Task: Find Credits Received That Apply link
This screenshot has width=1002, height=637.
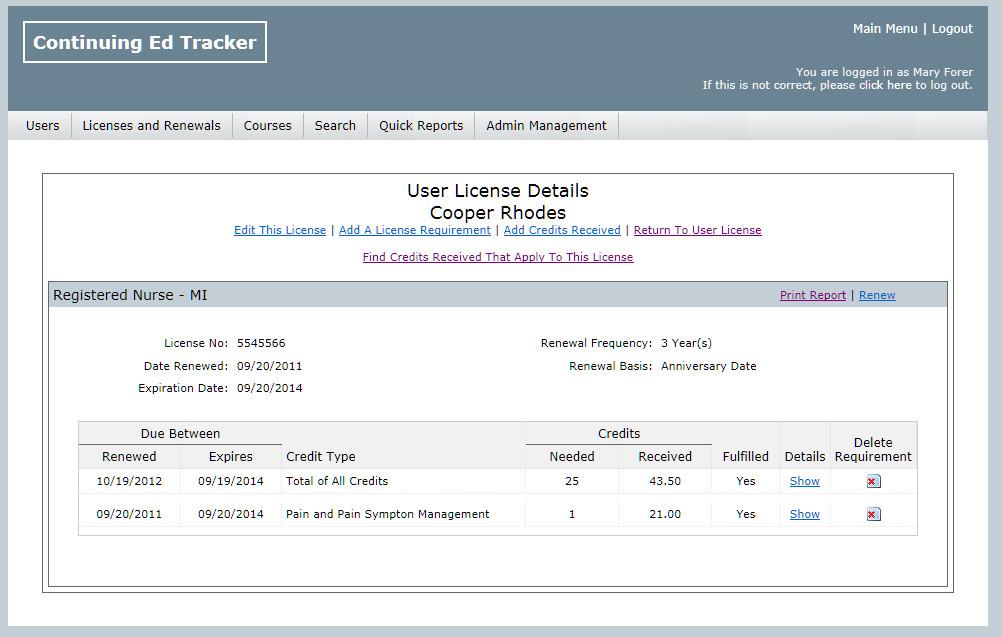Action: [498, 257]
